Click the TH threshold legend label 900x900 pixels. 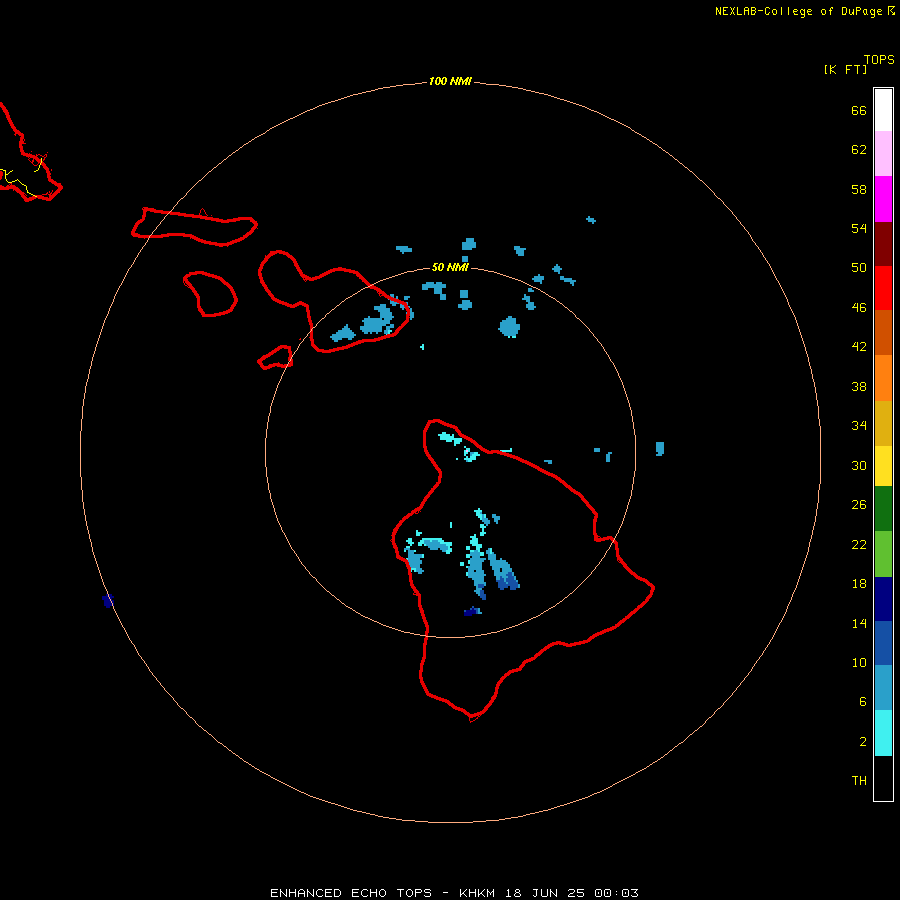[859, 781]
